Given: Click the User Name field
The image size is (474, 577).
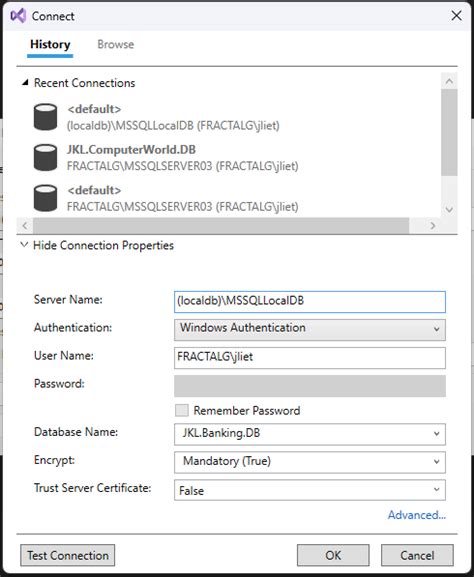Looking at the screenshot, I should [310, 358].
